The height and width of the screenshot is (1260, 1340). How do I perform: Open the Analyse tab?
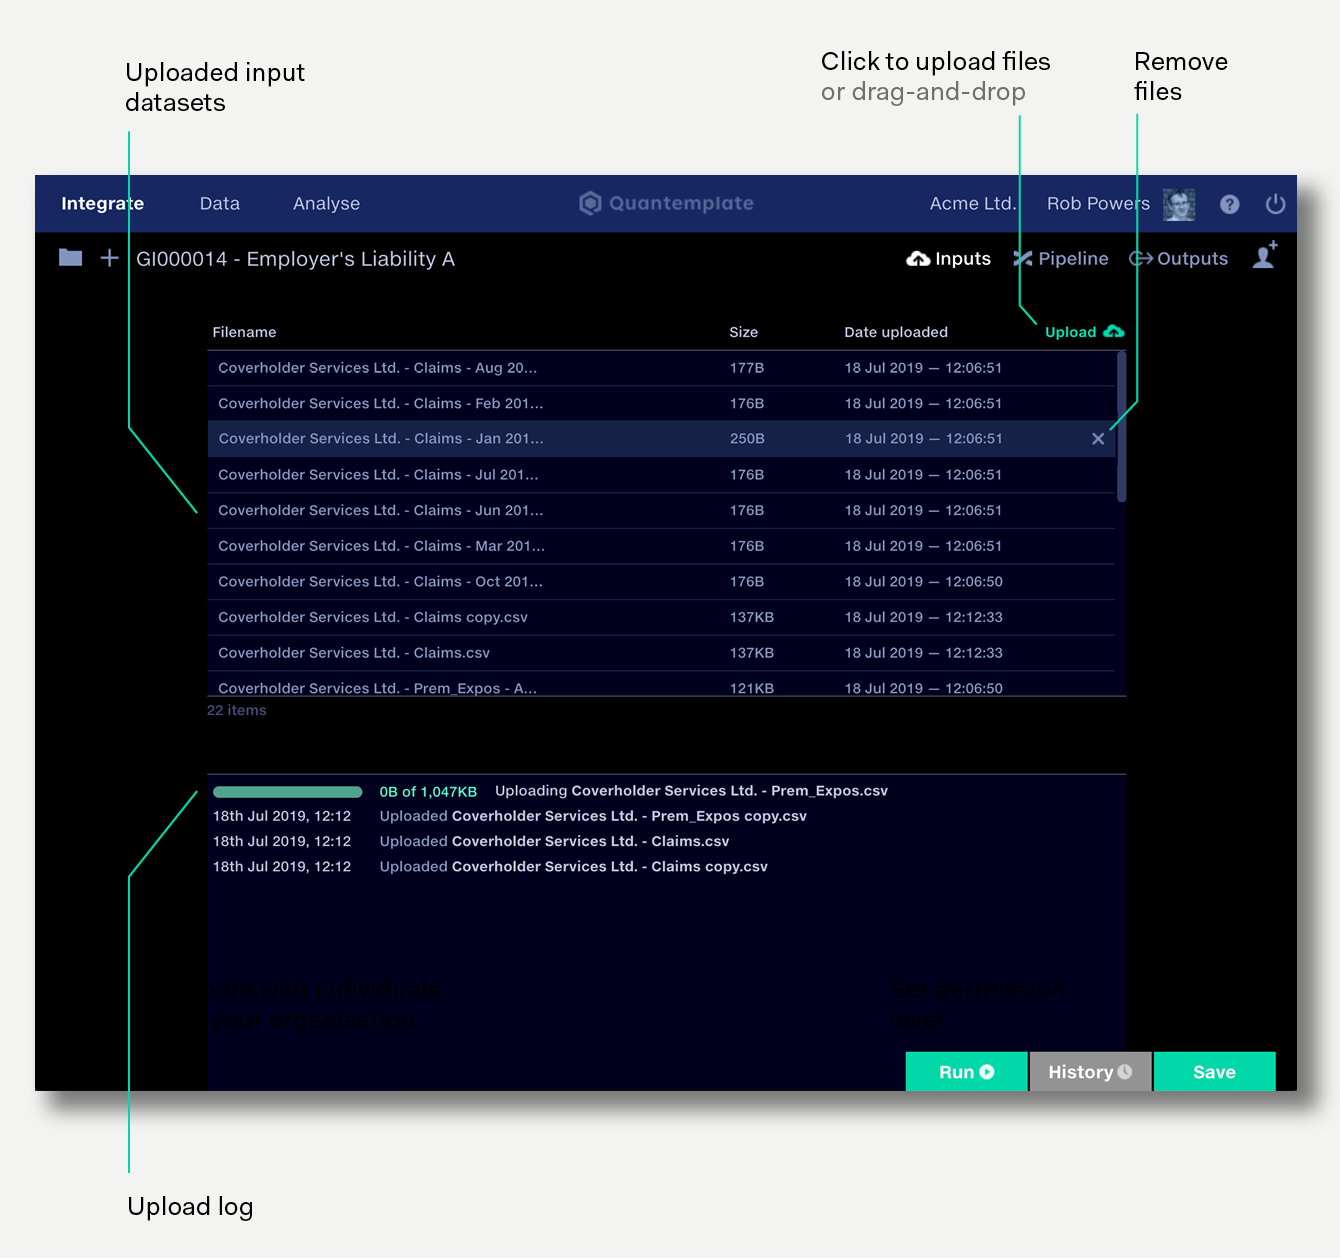point(326,204)
